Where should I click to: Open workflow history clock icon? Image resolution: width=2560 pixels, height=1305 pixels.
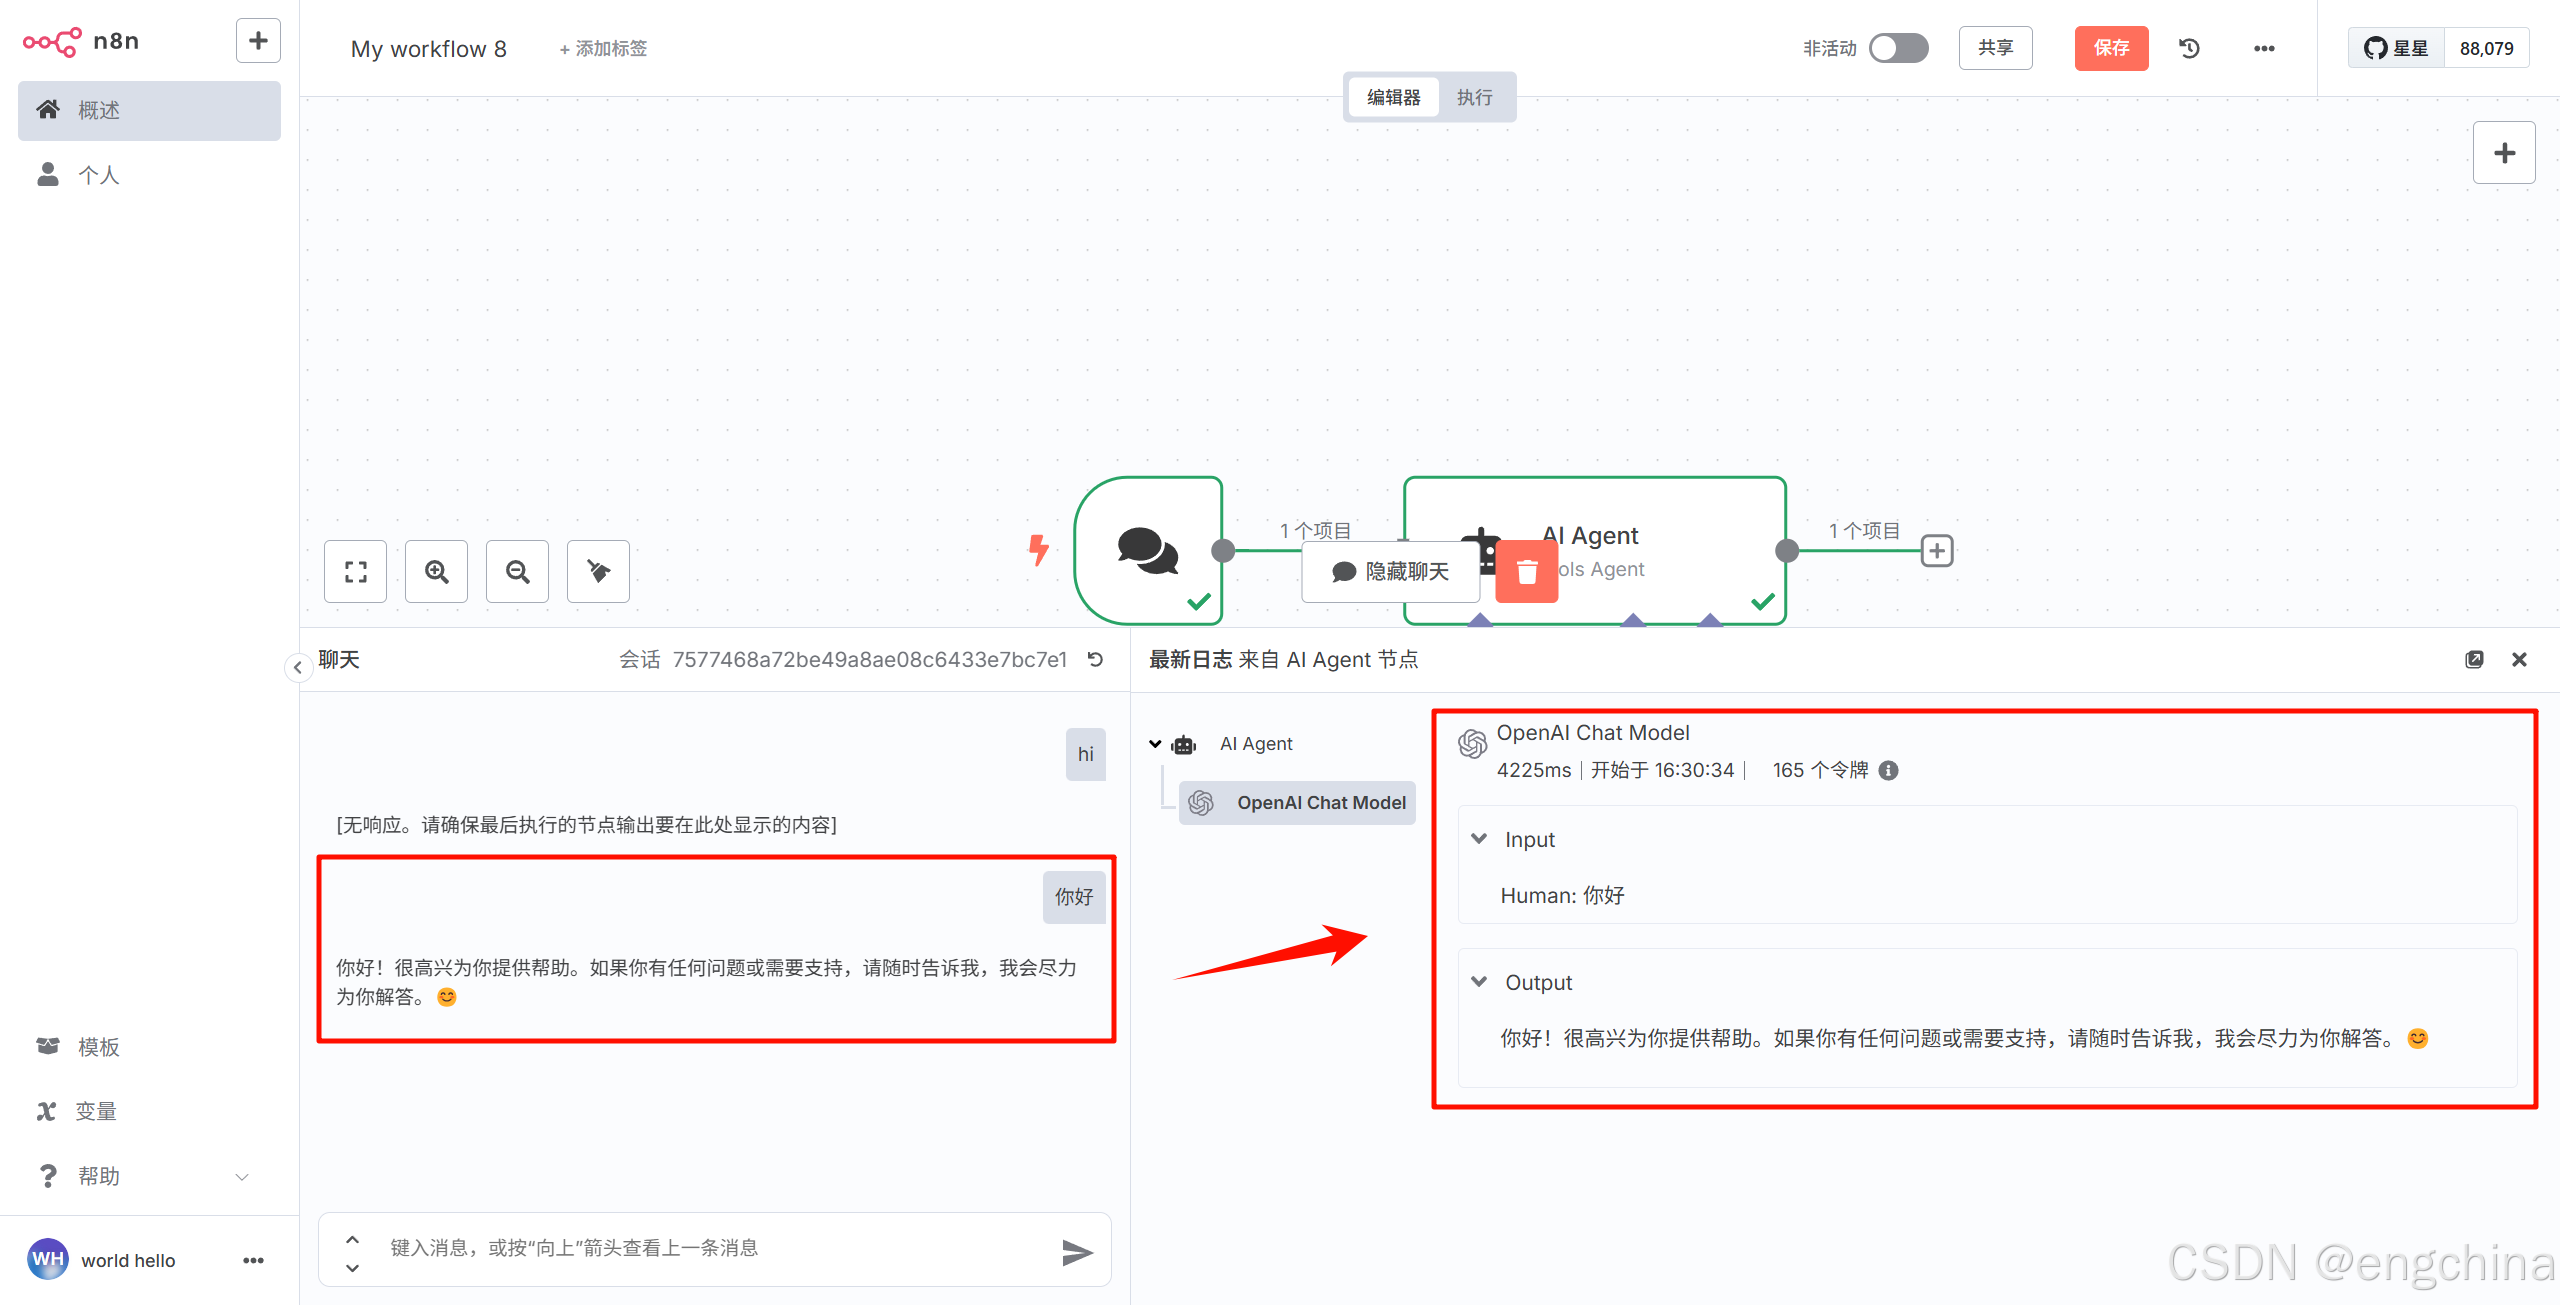click(2189, 48)
